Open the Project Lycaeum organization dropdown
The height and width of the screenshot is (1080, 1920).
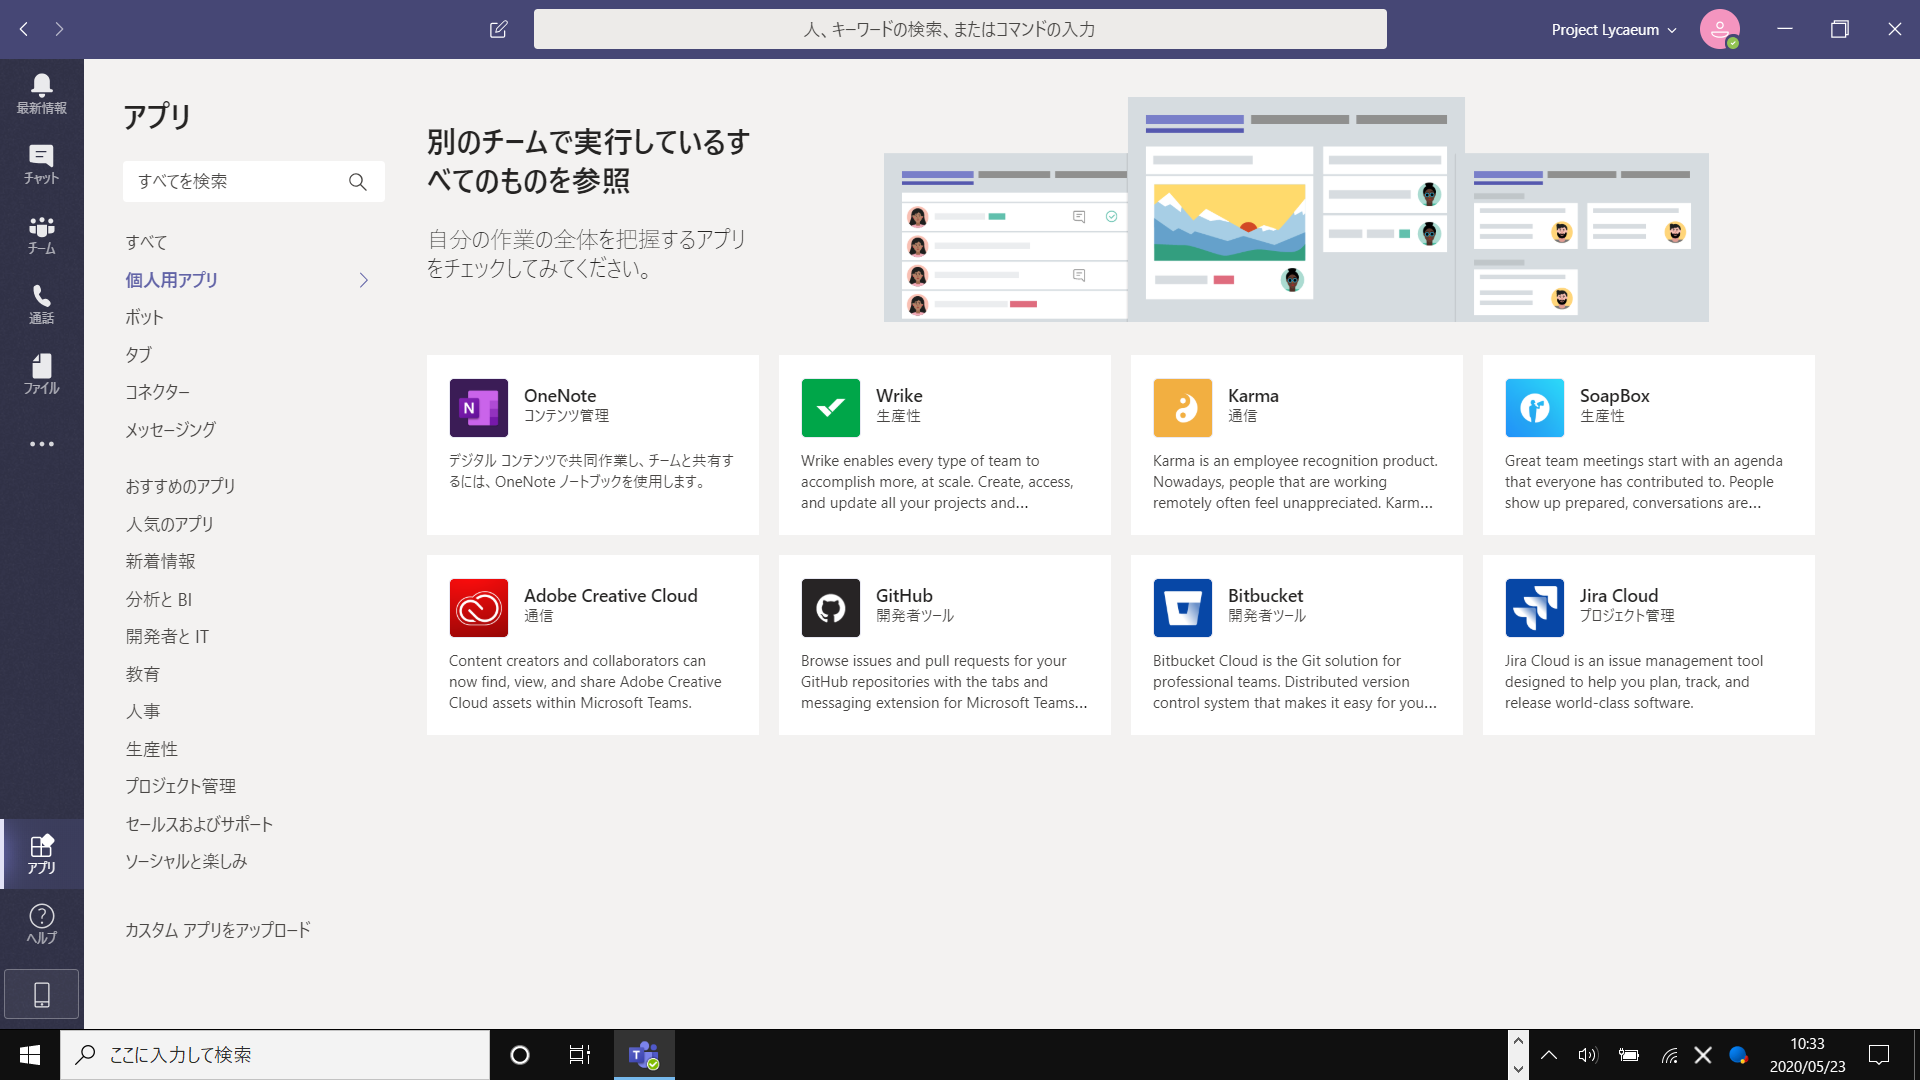(1613, 30)
